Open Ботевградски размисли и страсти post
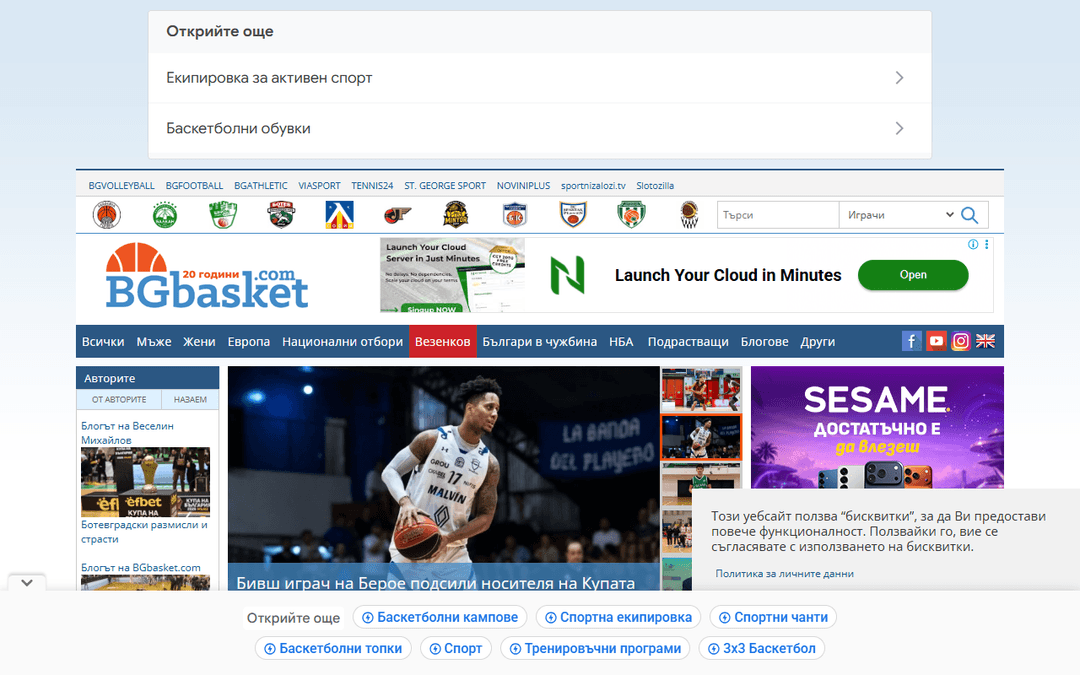 pos(144,532)
